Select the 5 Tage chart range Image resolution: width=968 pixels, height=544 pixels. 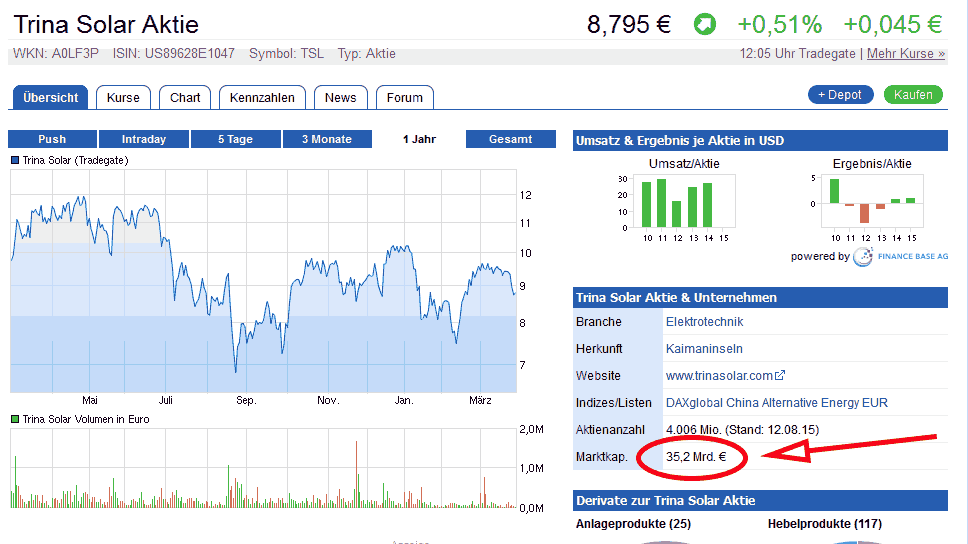(x=235, y=139)
